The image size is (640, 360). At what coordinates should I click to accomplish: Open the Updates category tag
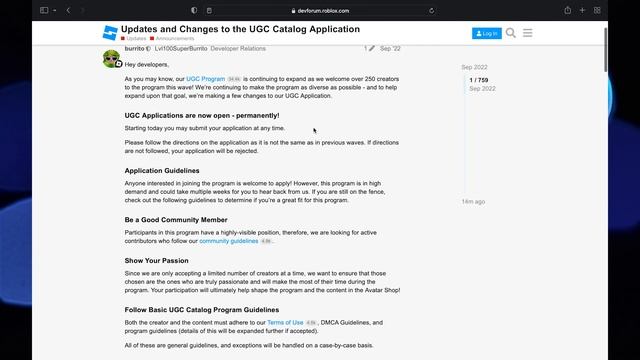133,38
